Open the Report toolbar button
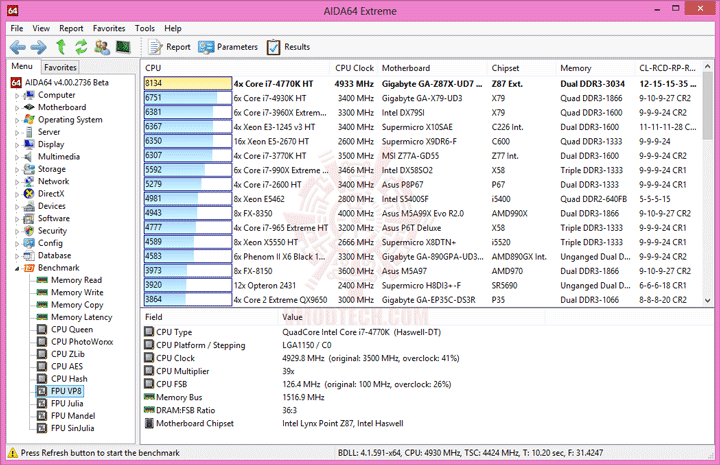This screenshot has width=720, height=465. pyautogui.click(x=169, y=47)
